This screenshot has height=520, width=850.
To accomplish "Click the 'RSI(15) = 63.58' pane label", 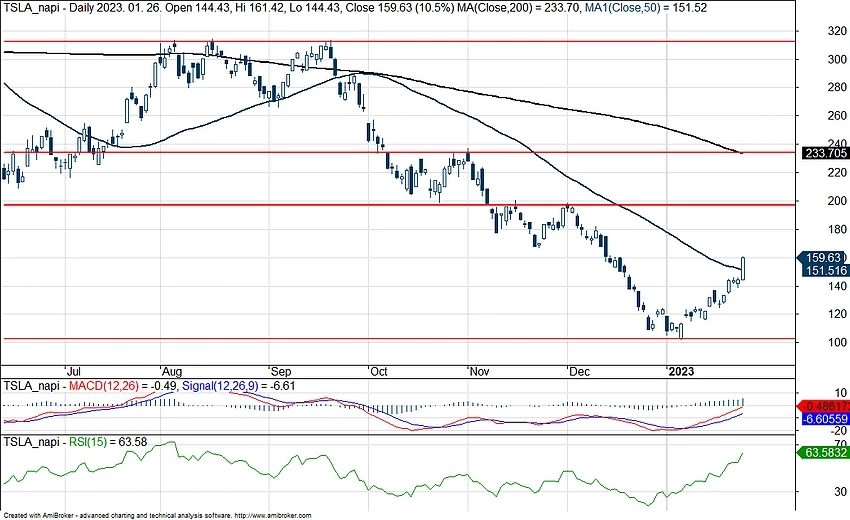I will click(x=108, y=442).
